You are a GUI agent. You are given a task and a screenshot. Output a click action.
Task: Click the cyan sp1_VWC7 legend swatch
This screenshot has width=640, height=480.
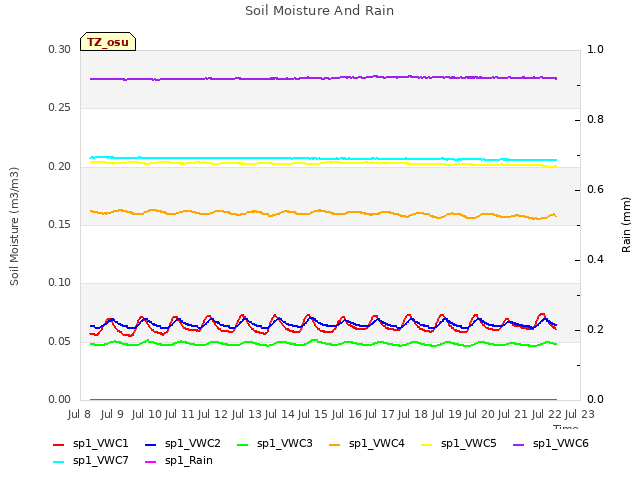coord(59,462)
